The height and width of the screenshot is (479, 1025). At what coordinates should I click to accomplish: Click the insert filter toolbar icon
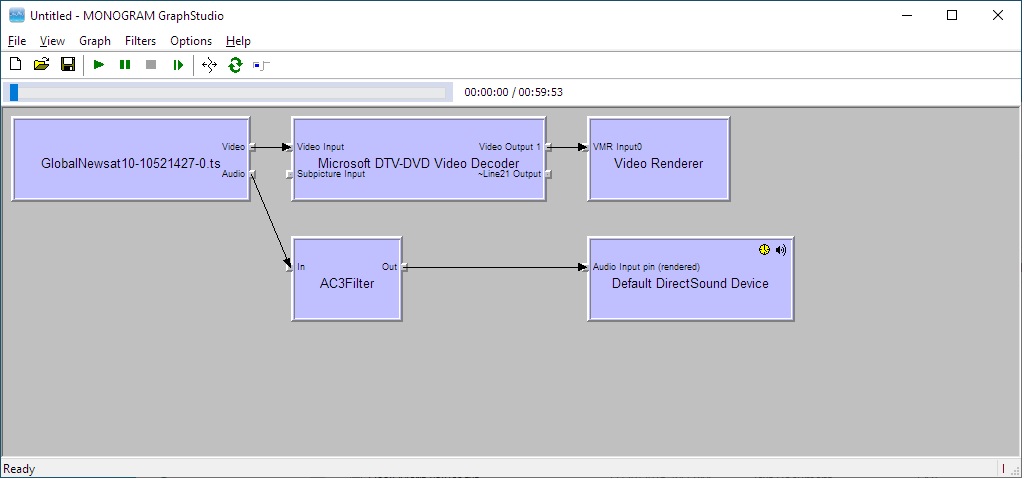(261, 65)
